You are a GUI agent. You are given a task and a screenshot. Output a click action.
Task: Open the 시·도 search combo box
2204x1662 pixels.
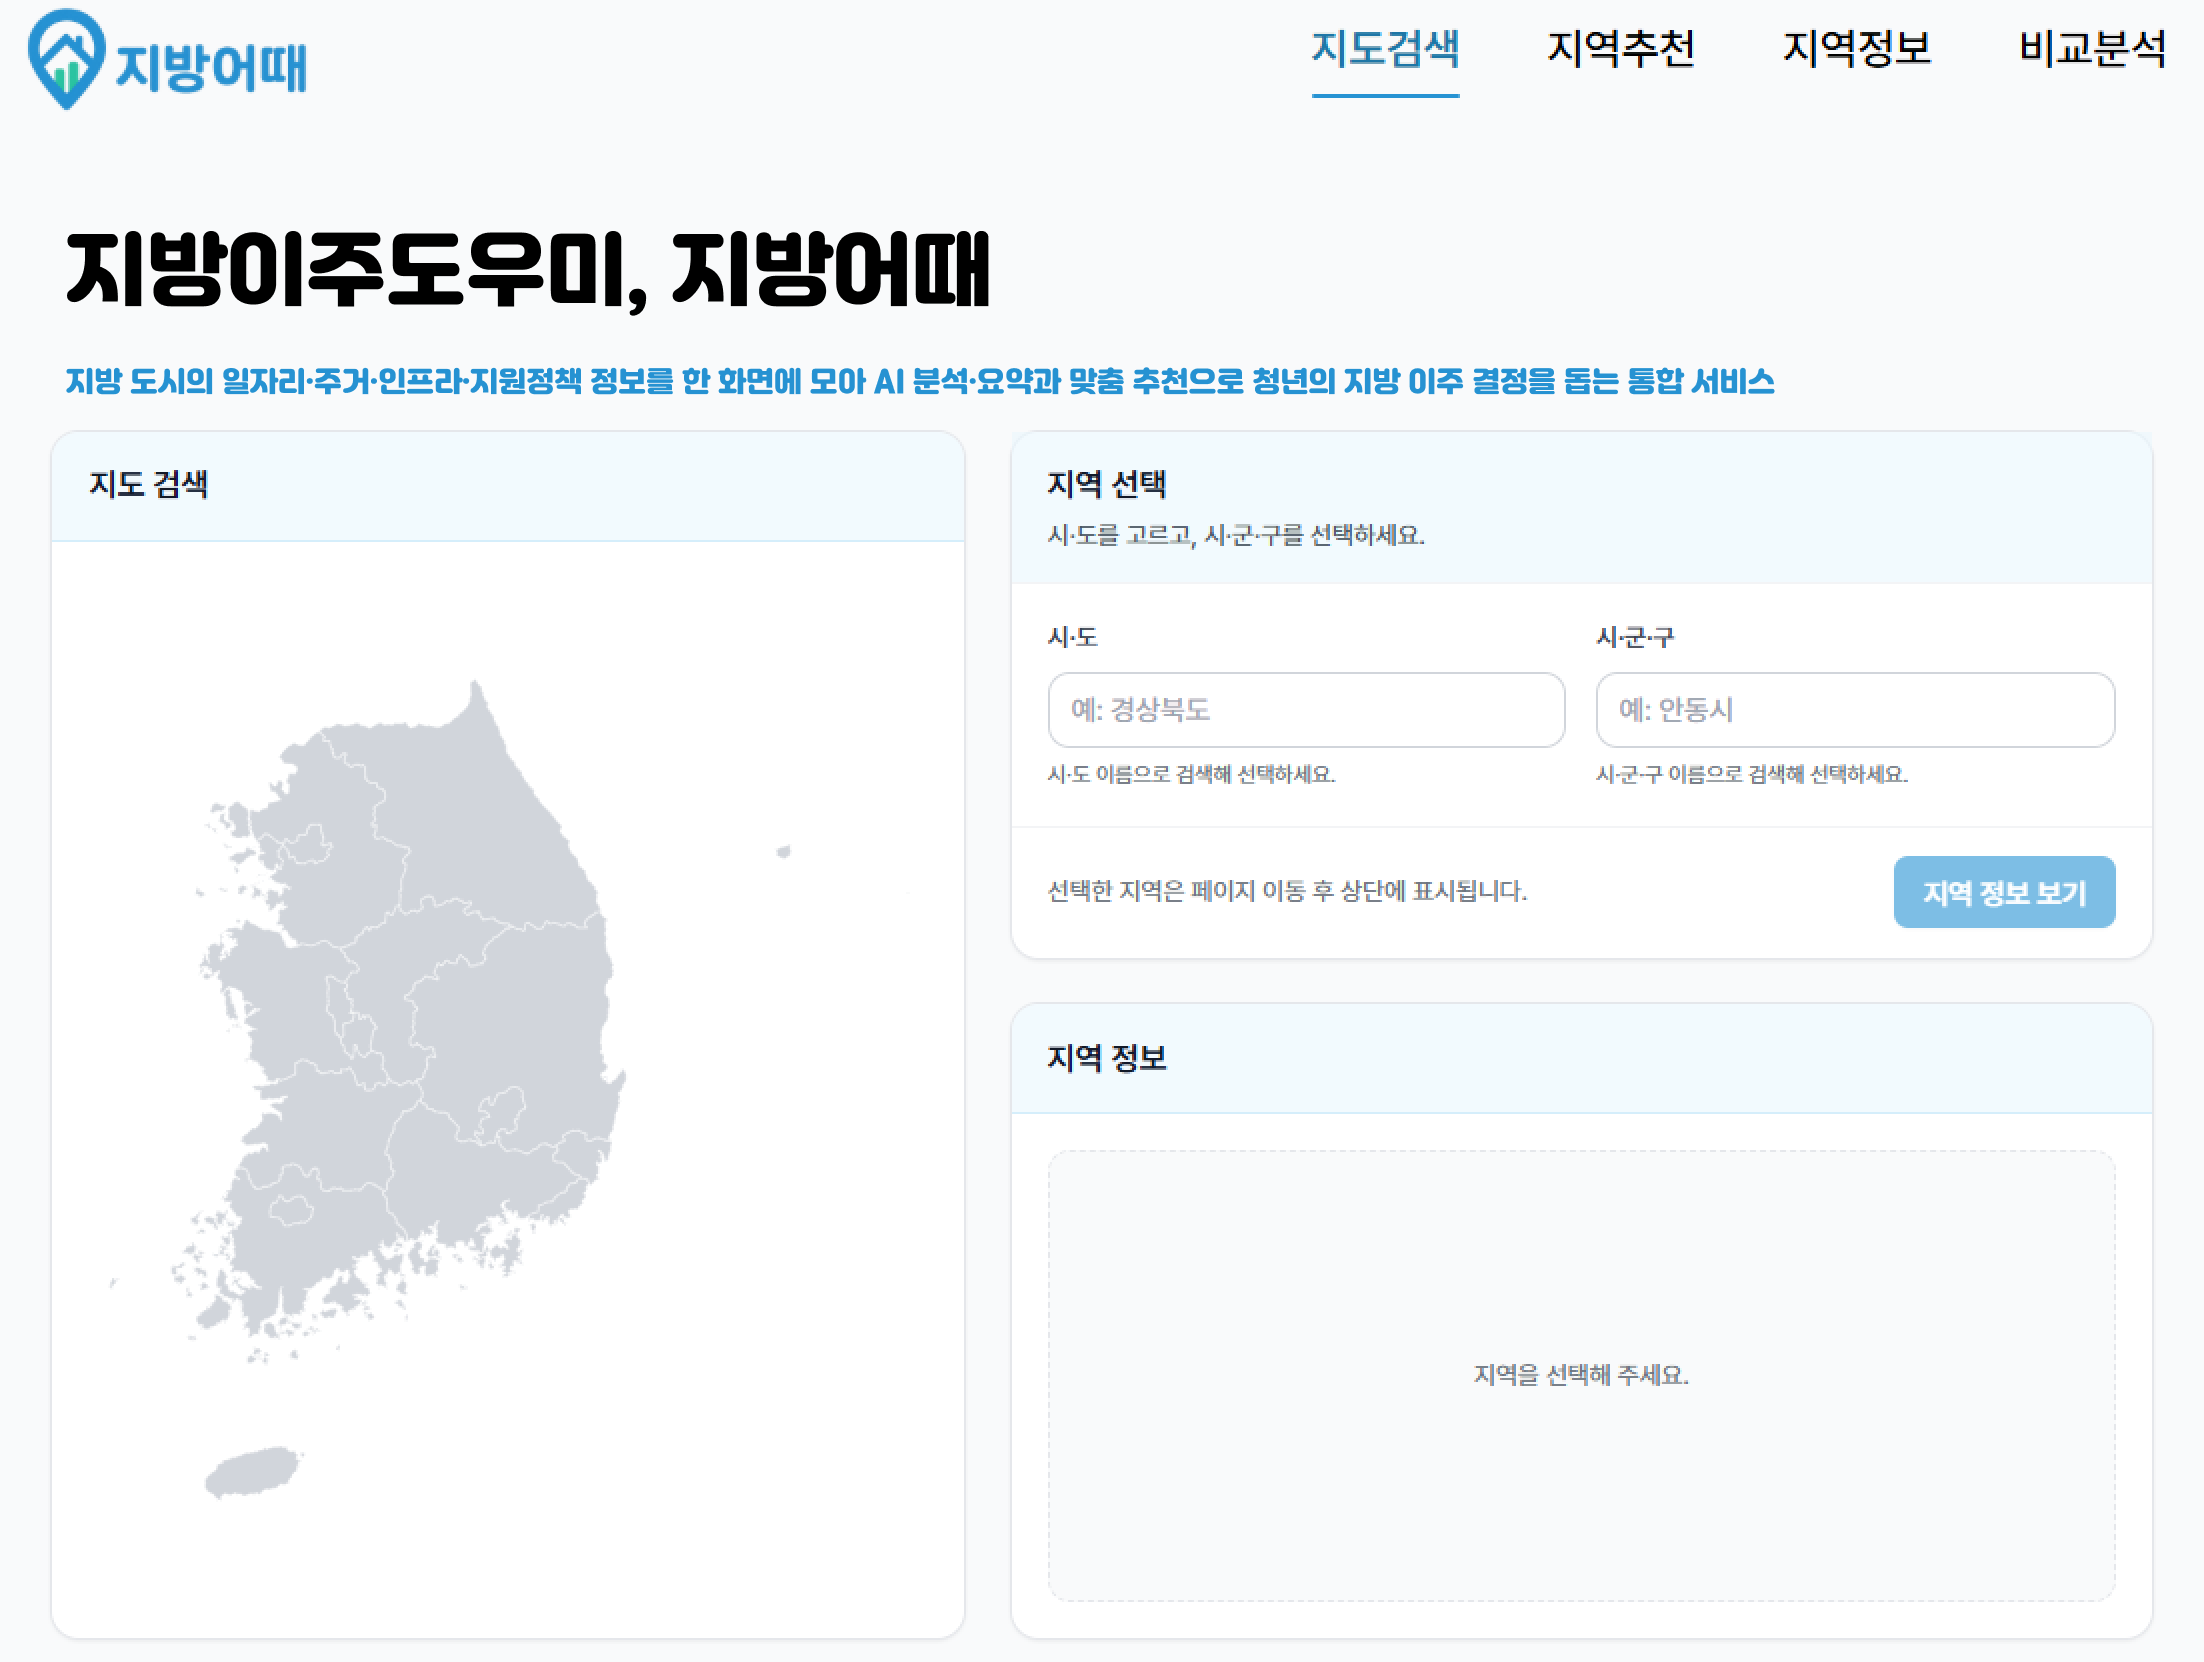[x=1306, y=710]
